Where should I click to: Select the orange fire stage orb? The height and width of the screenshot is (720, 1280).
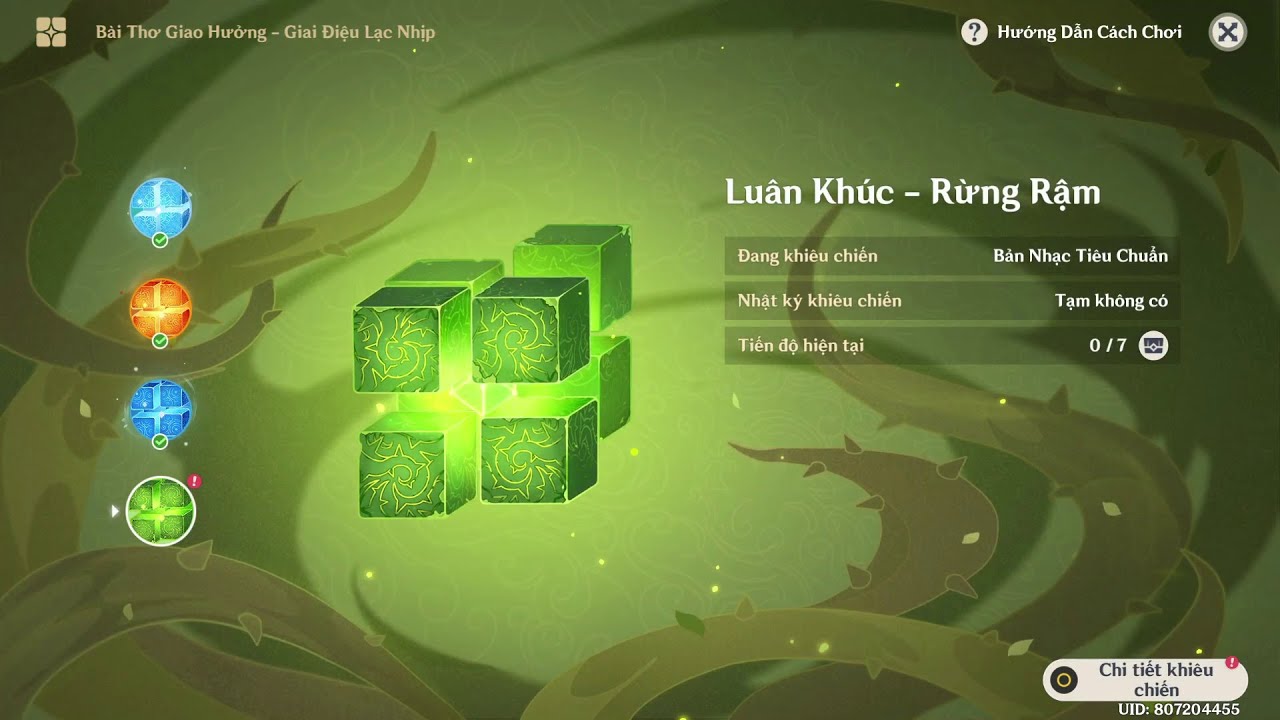[160, 308]
